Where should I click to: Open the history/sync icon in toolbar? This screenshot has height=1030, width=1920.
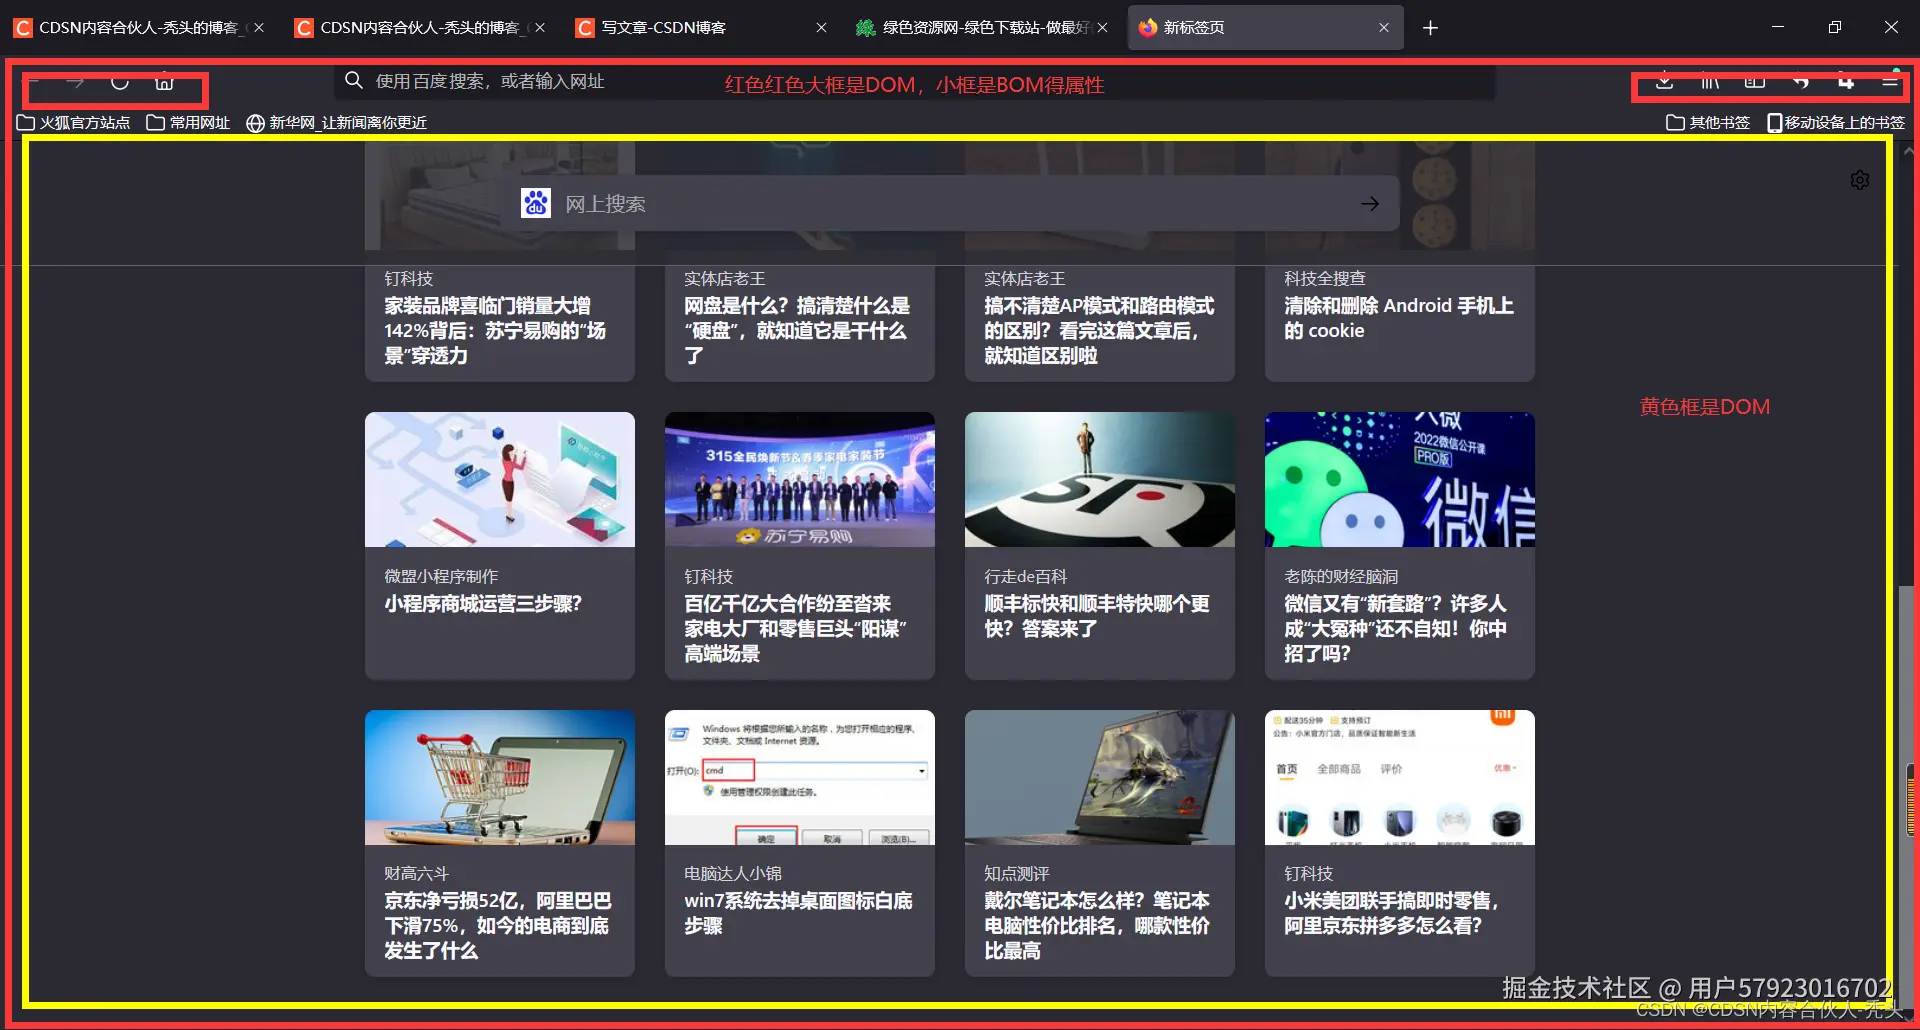tap(1800, 82)
